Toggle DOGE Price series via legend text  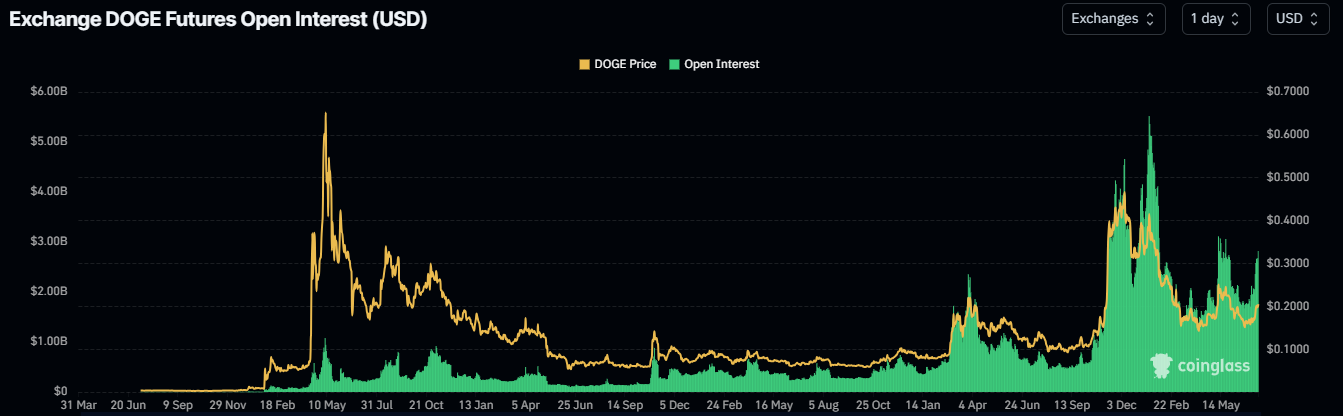click(x=625, y=64)
